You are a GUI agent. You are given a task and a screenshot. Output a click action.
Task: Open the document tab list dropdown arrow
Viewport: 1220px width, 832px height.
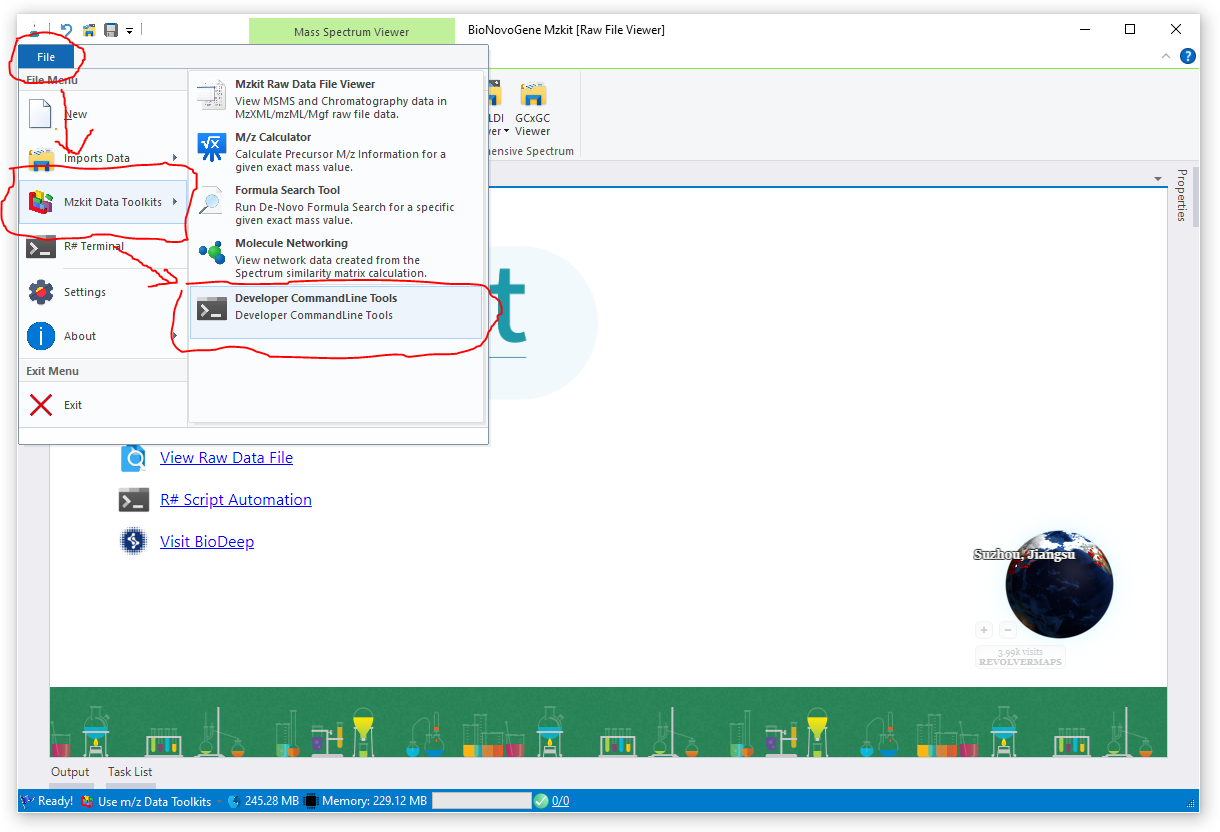(x=1158, y=179)
